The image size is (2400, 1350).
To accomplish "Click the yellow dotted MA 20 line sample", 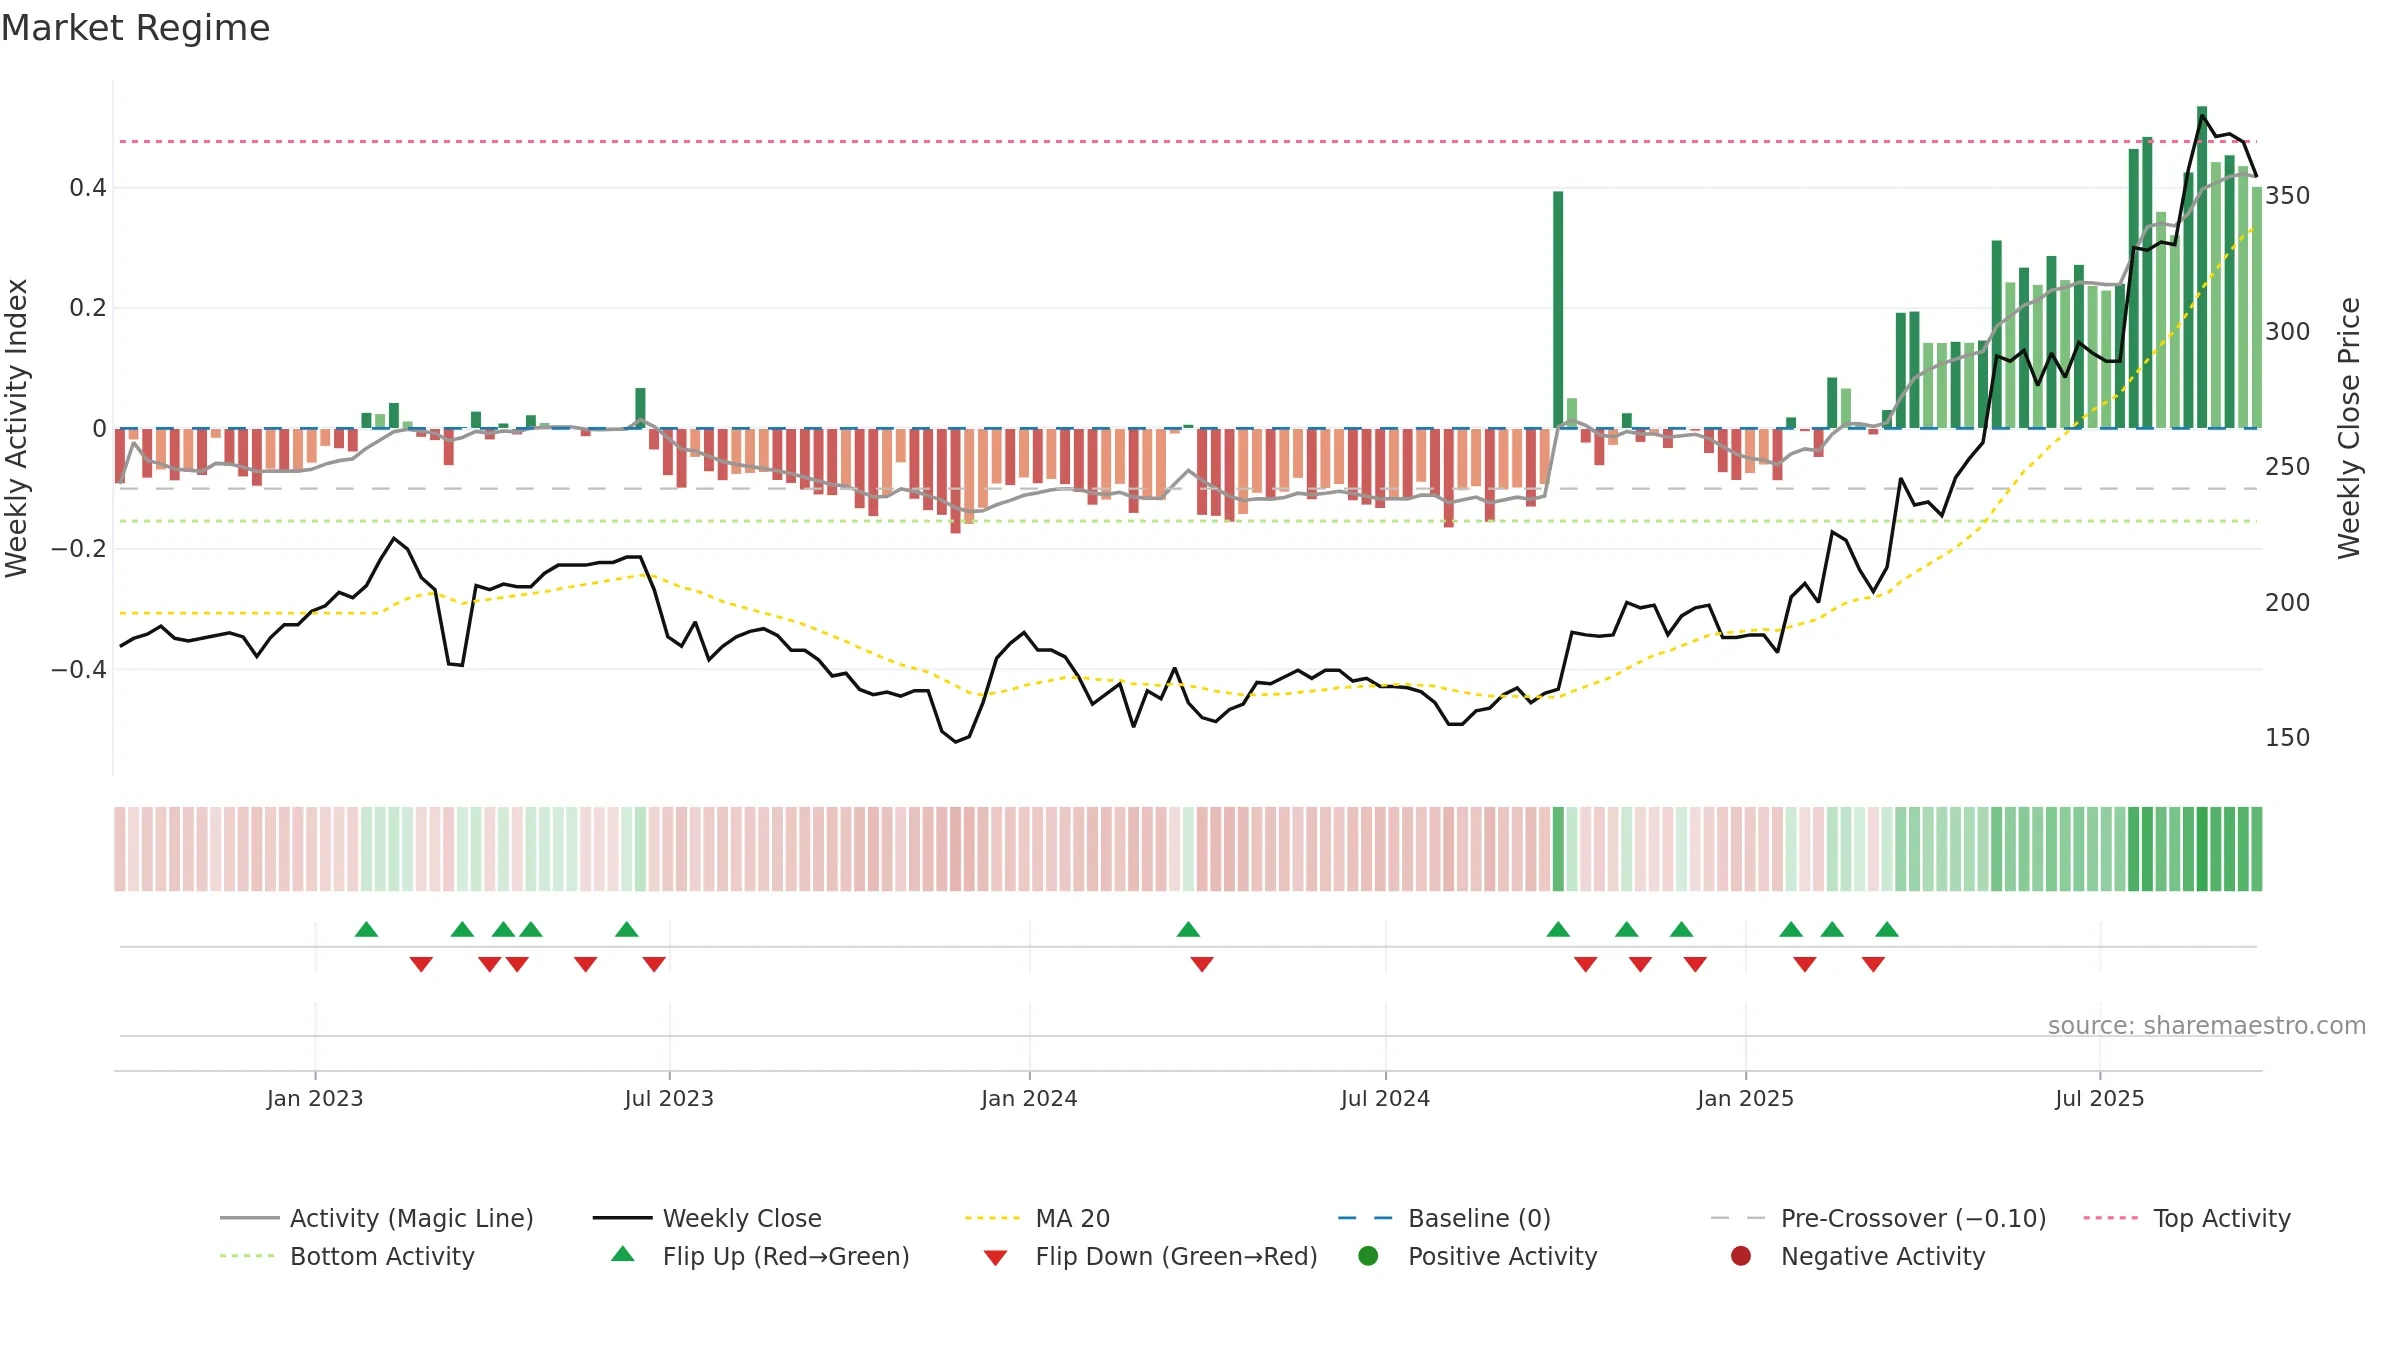I will [992, 1218].
